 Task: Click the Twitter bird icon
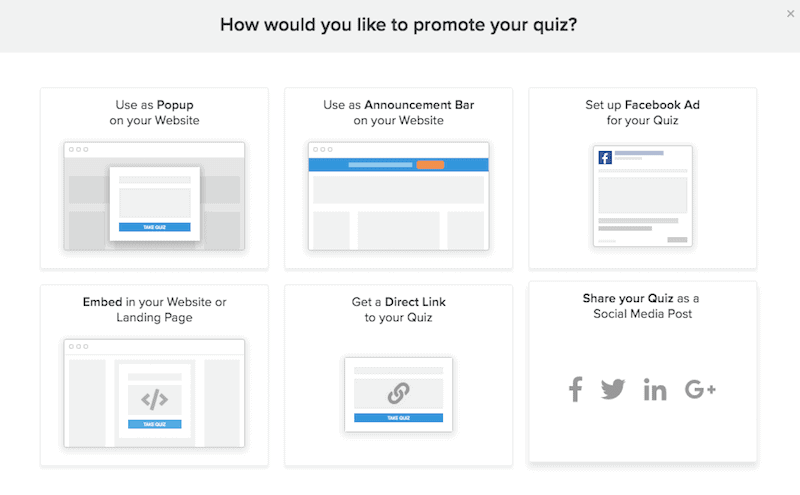click(613, 389)
